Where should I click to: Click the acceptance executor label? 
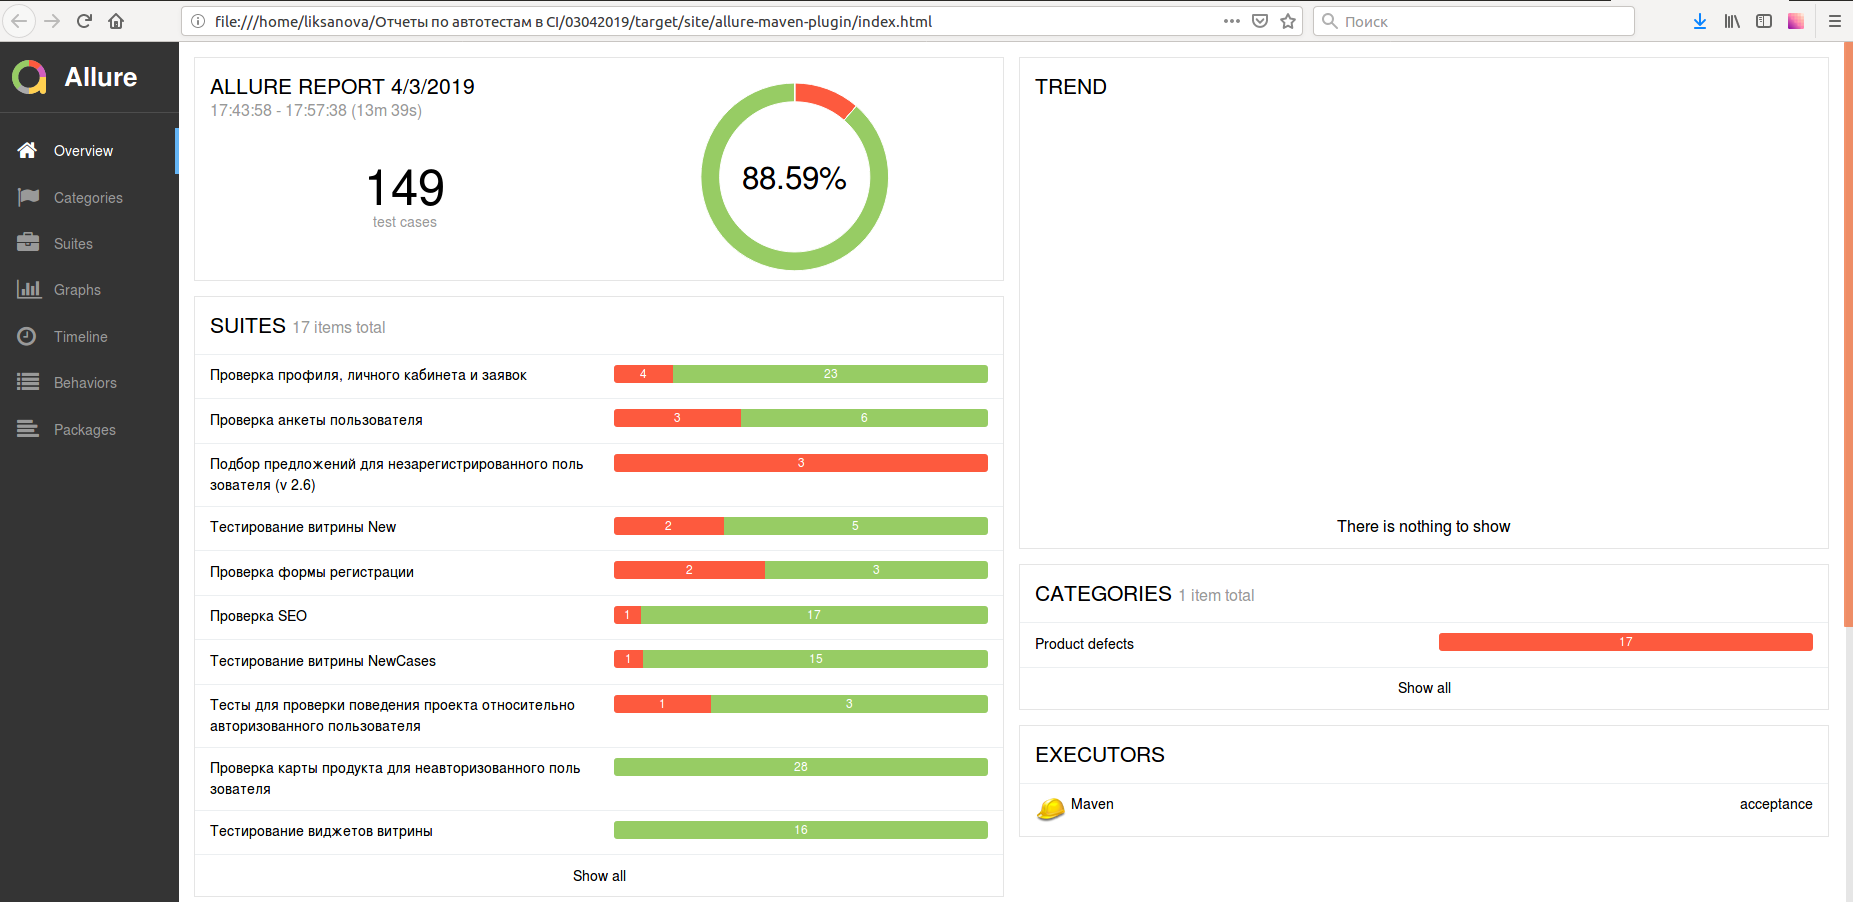pos(1776,804)
